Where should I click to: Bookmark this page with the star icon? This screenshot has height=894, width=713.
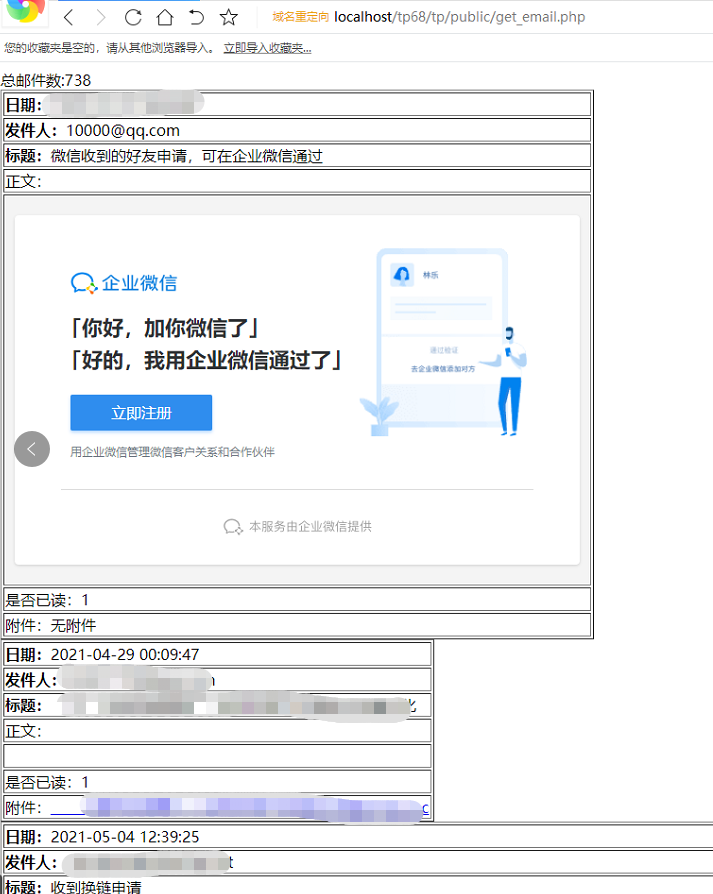[229, 17]
